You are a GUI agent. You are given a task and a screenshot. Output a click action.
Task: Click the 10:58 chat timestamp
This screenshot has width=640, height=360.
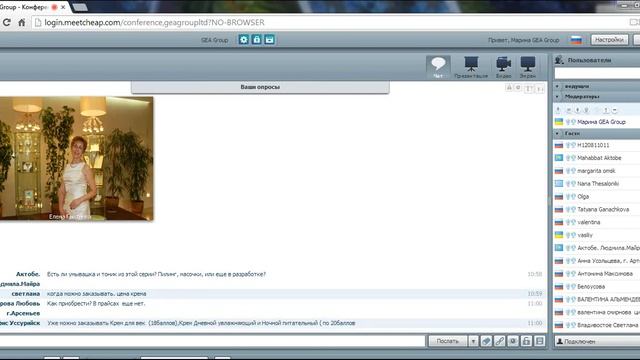point(535,274)
